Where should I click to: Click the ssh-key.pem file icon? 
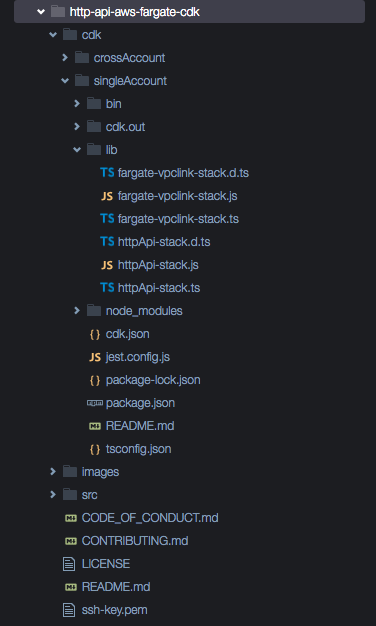(69, 610)
